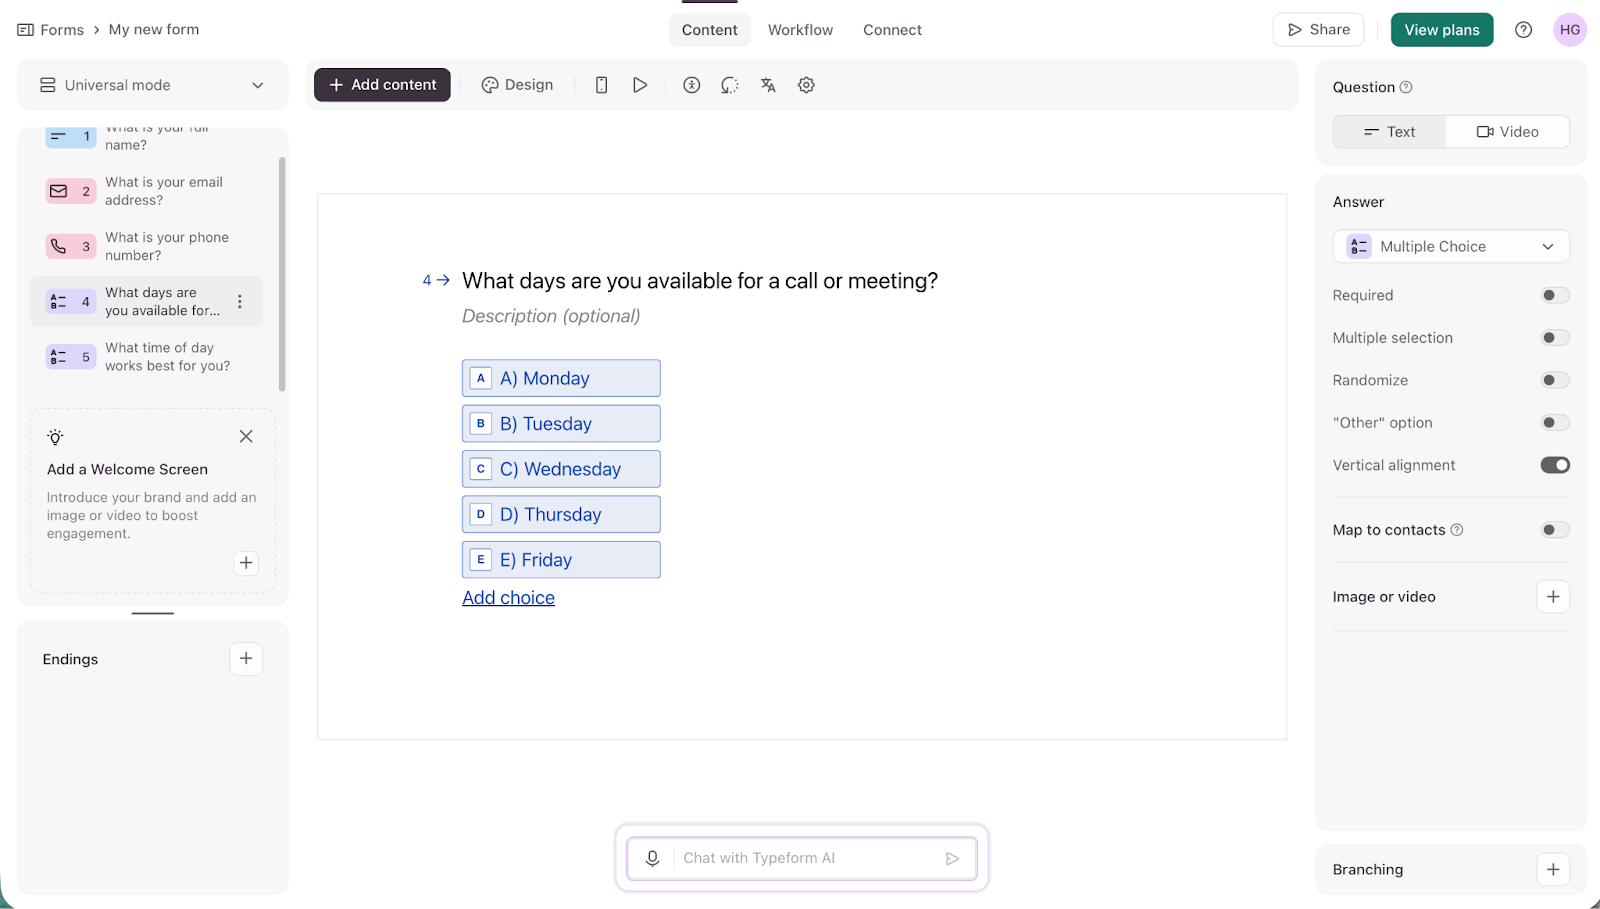
Task: Click the recall information icon
Action: point(729,85)
